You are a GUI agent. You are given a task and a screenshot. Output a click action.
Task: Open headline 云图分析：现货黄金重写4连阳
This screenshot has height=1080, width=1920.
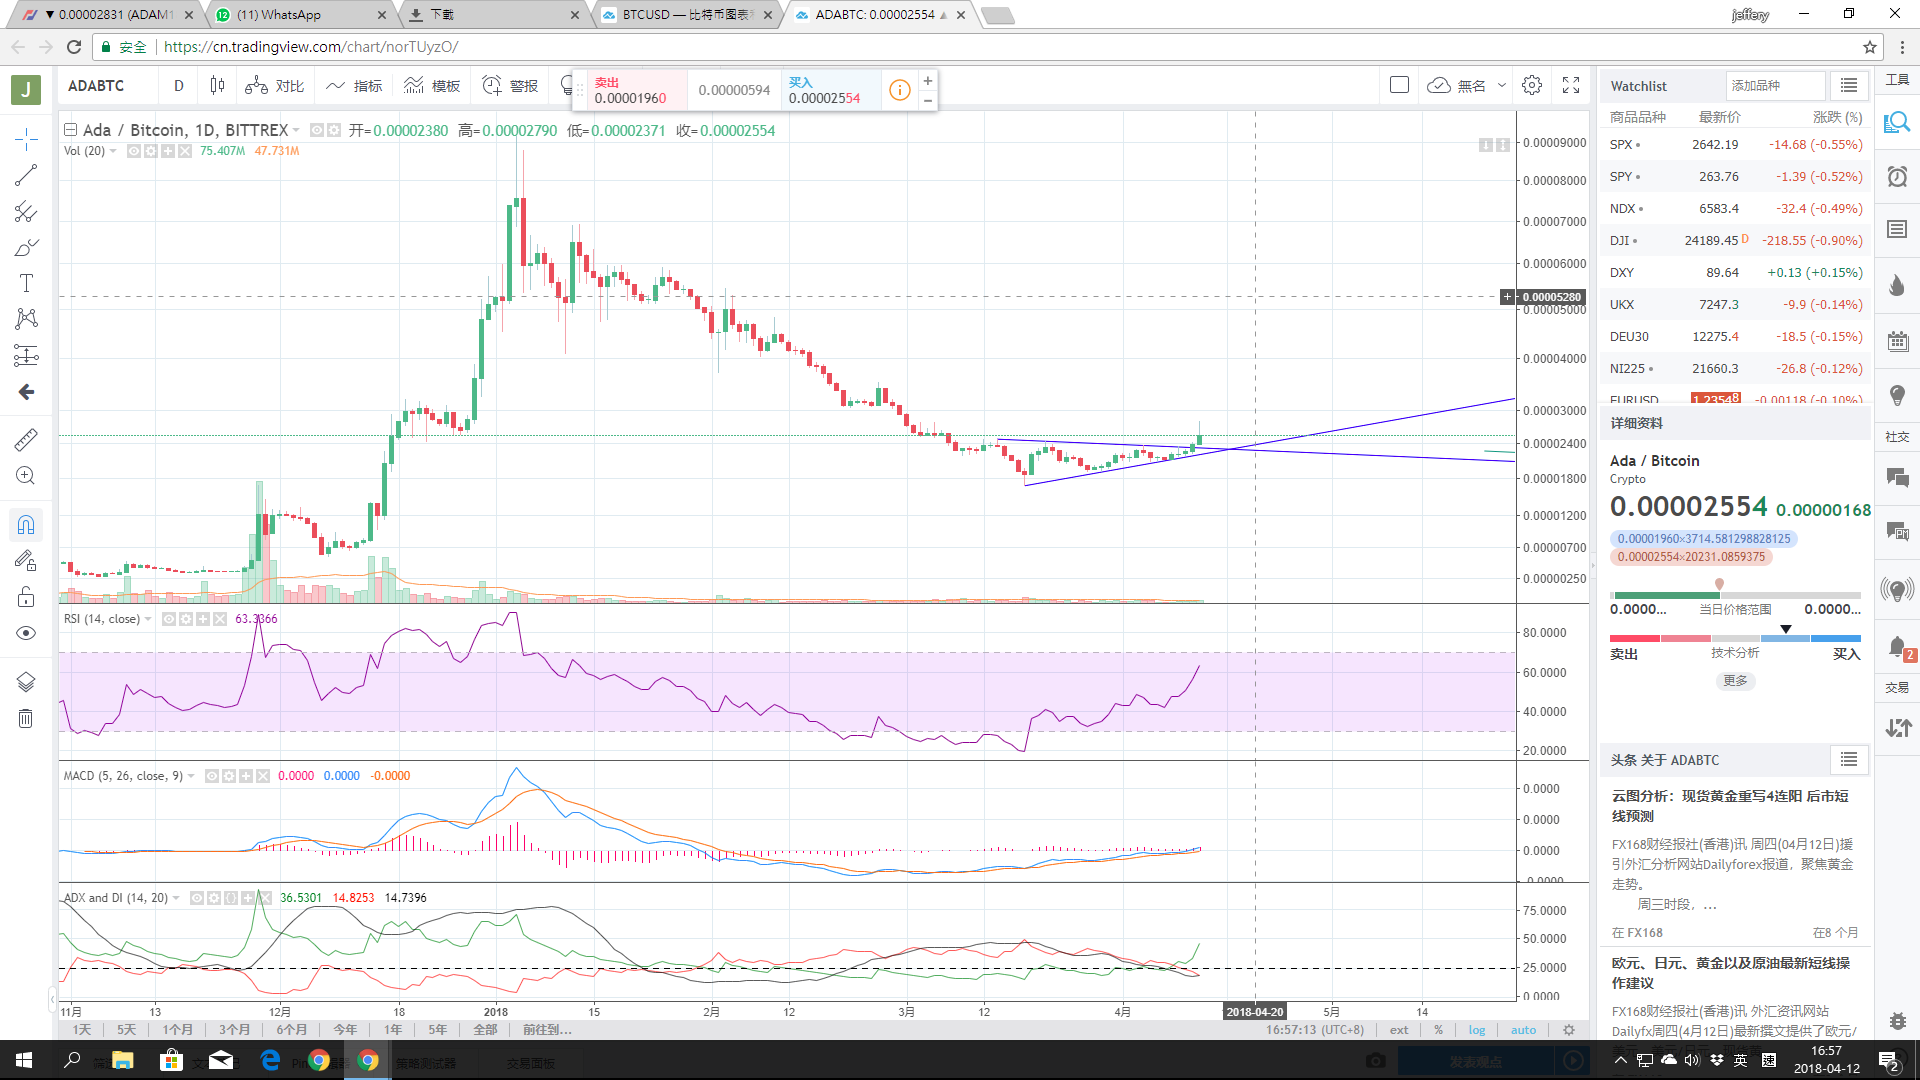pyautogui.click(x=1730, y=806)
